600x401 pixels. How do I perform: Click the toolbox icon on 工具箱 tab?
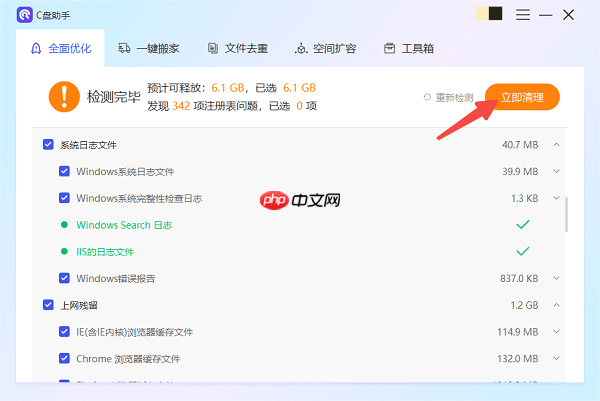point(390,48)
